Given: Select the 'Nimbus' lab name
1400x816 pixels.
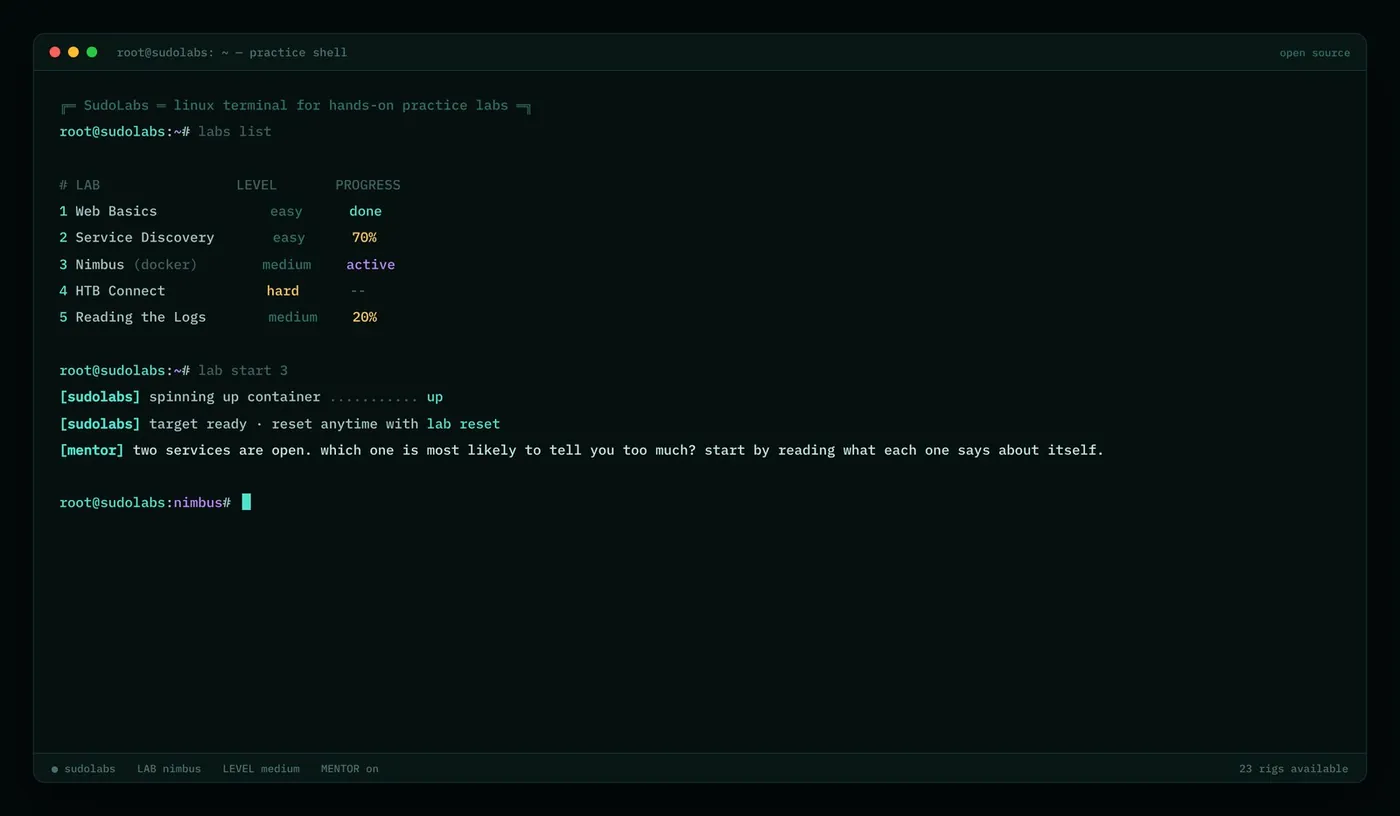Looking at the screenshot, I should 100,264.
